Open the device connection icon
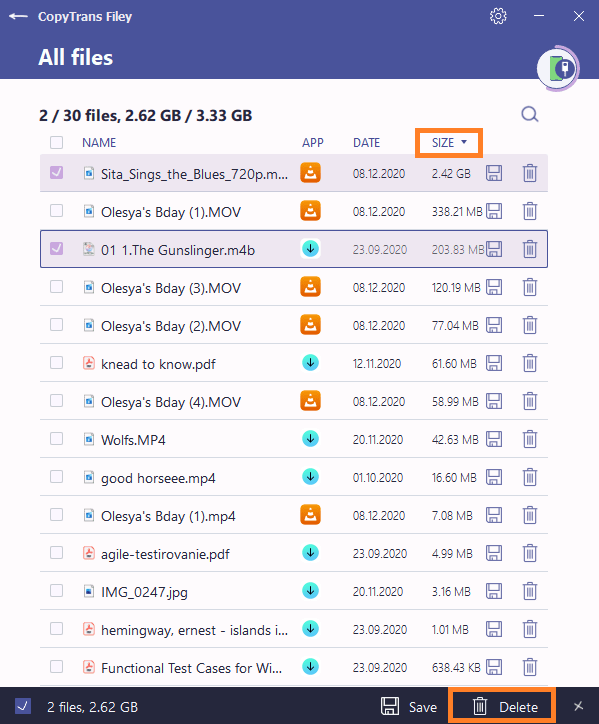The height and width of the screenshot is (724, 599). [558, 69]
